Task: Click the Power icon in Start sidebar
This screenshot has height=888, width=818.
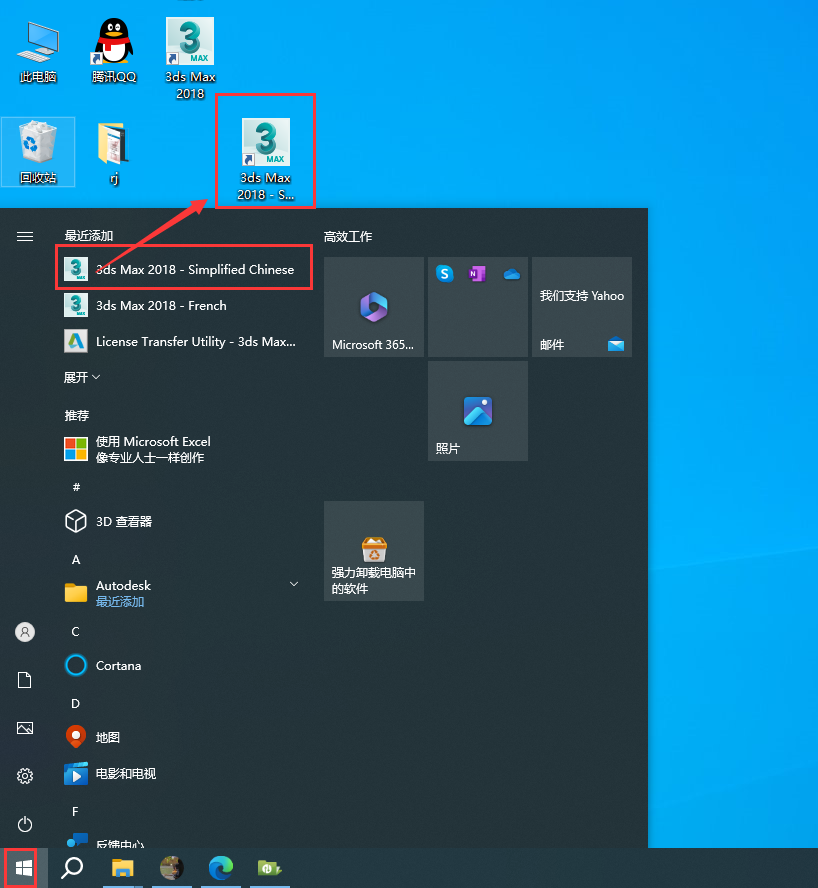Action: point(25,824)
